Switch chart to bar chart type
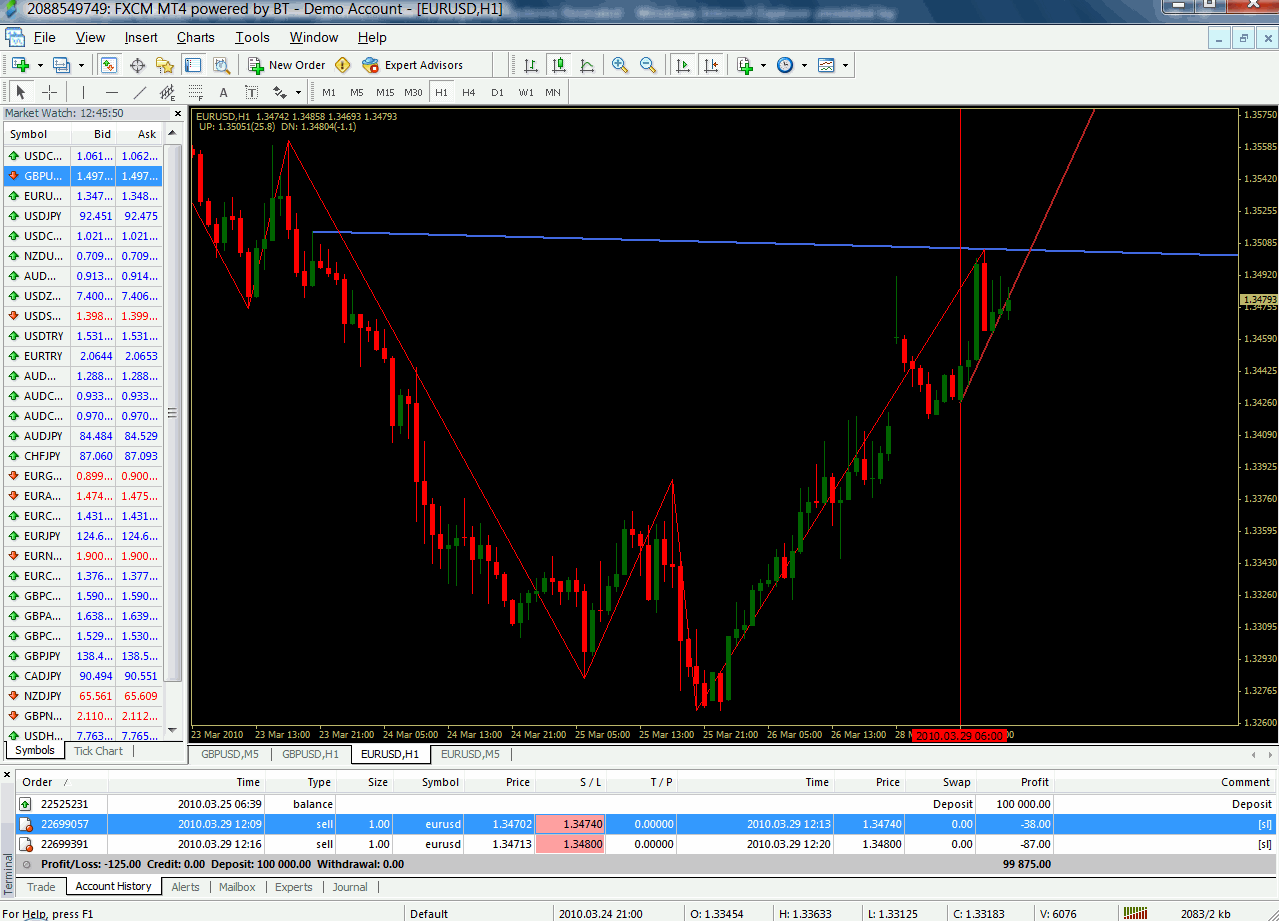The height and width of the screenshot is (921, 1279). coord(531,65)
